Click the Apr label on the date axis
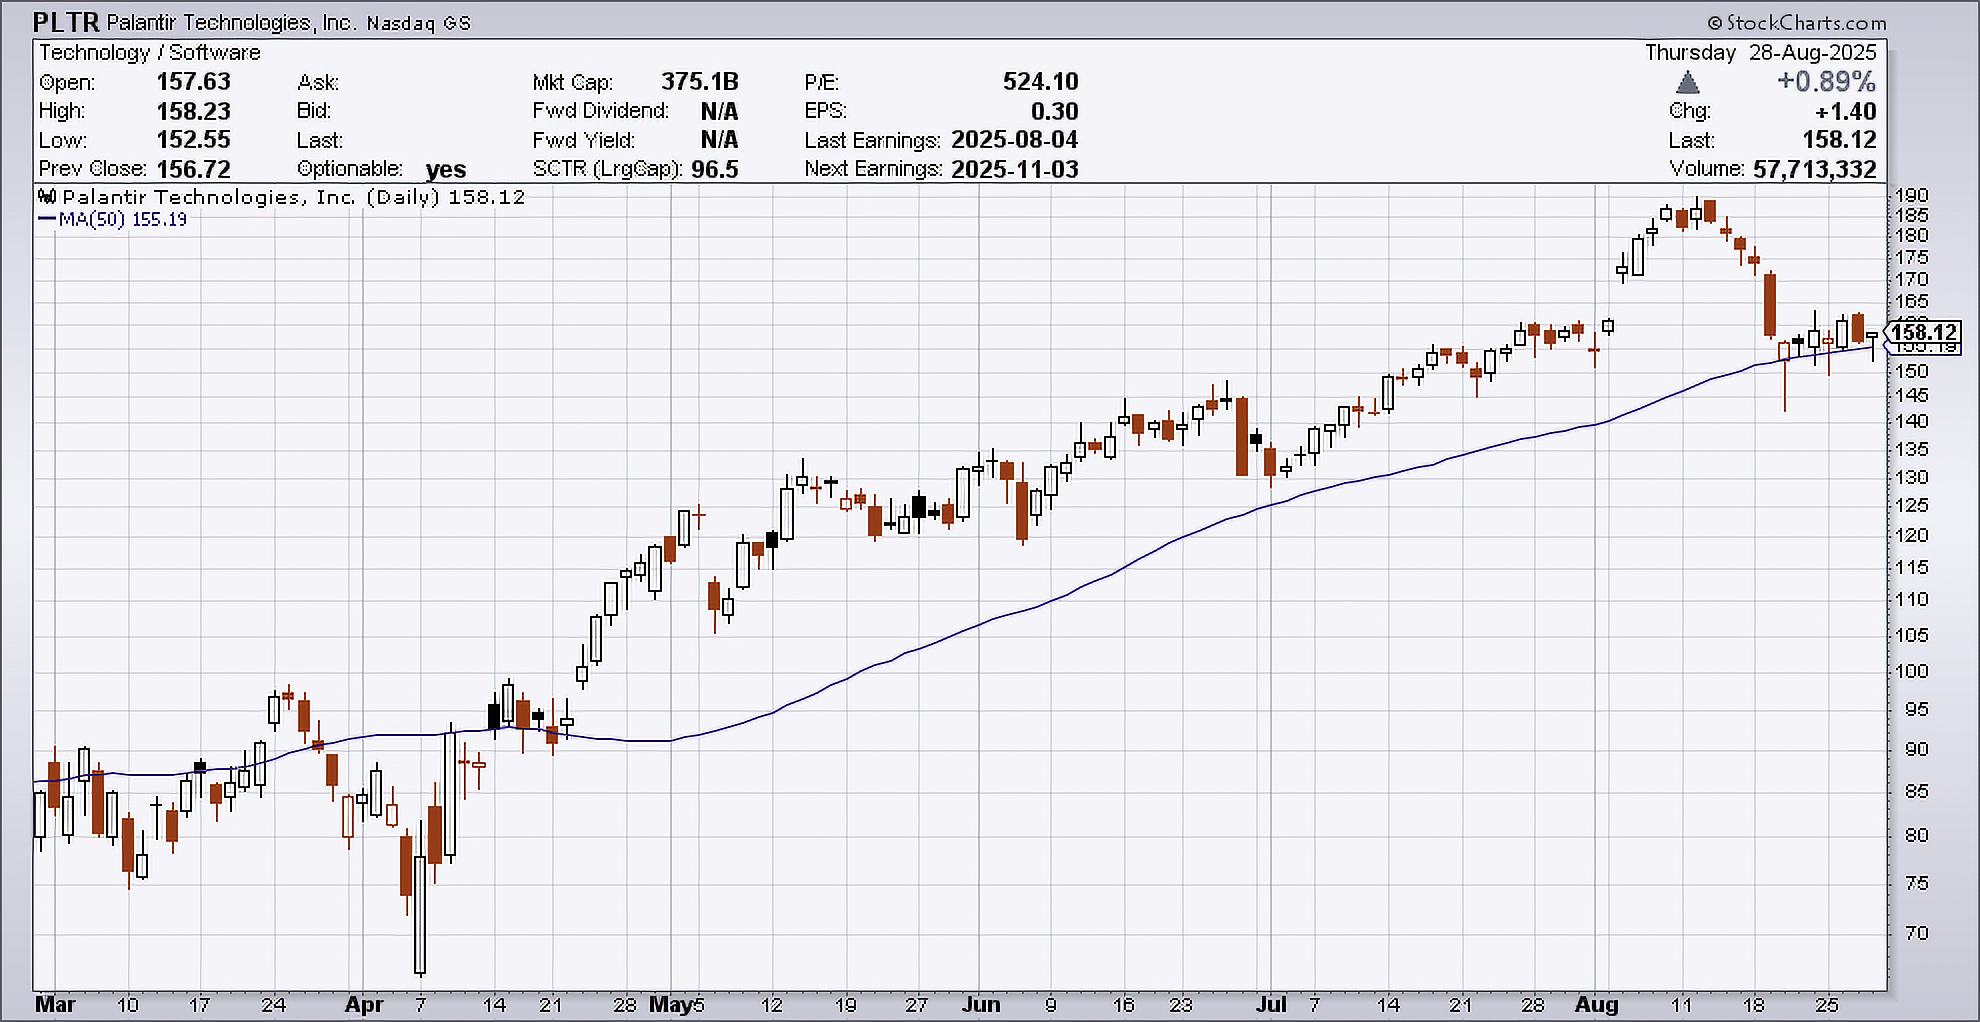 pyautogui.click(x=364, y=1004)
